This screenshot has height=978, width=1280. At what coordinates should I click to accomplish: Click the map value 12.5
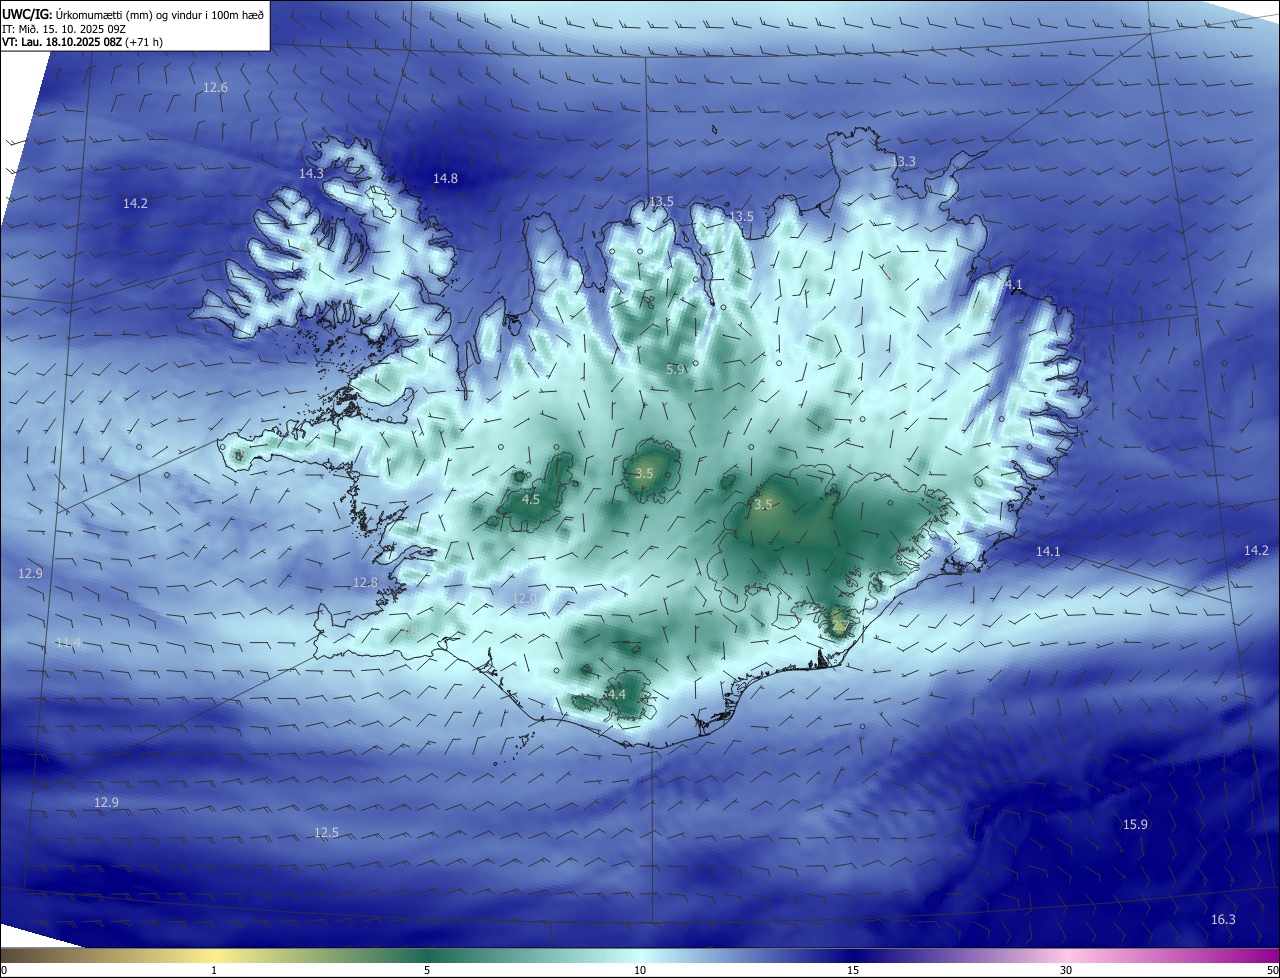[x=326, y=833]
